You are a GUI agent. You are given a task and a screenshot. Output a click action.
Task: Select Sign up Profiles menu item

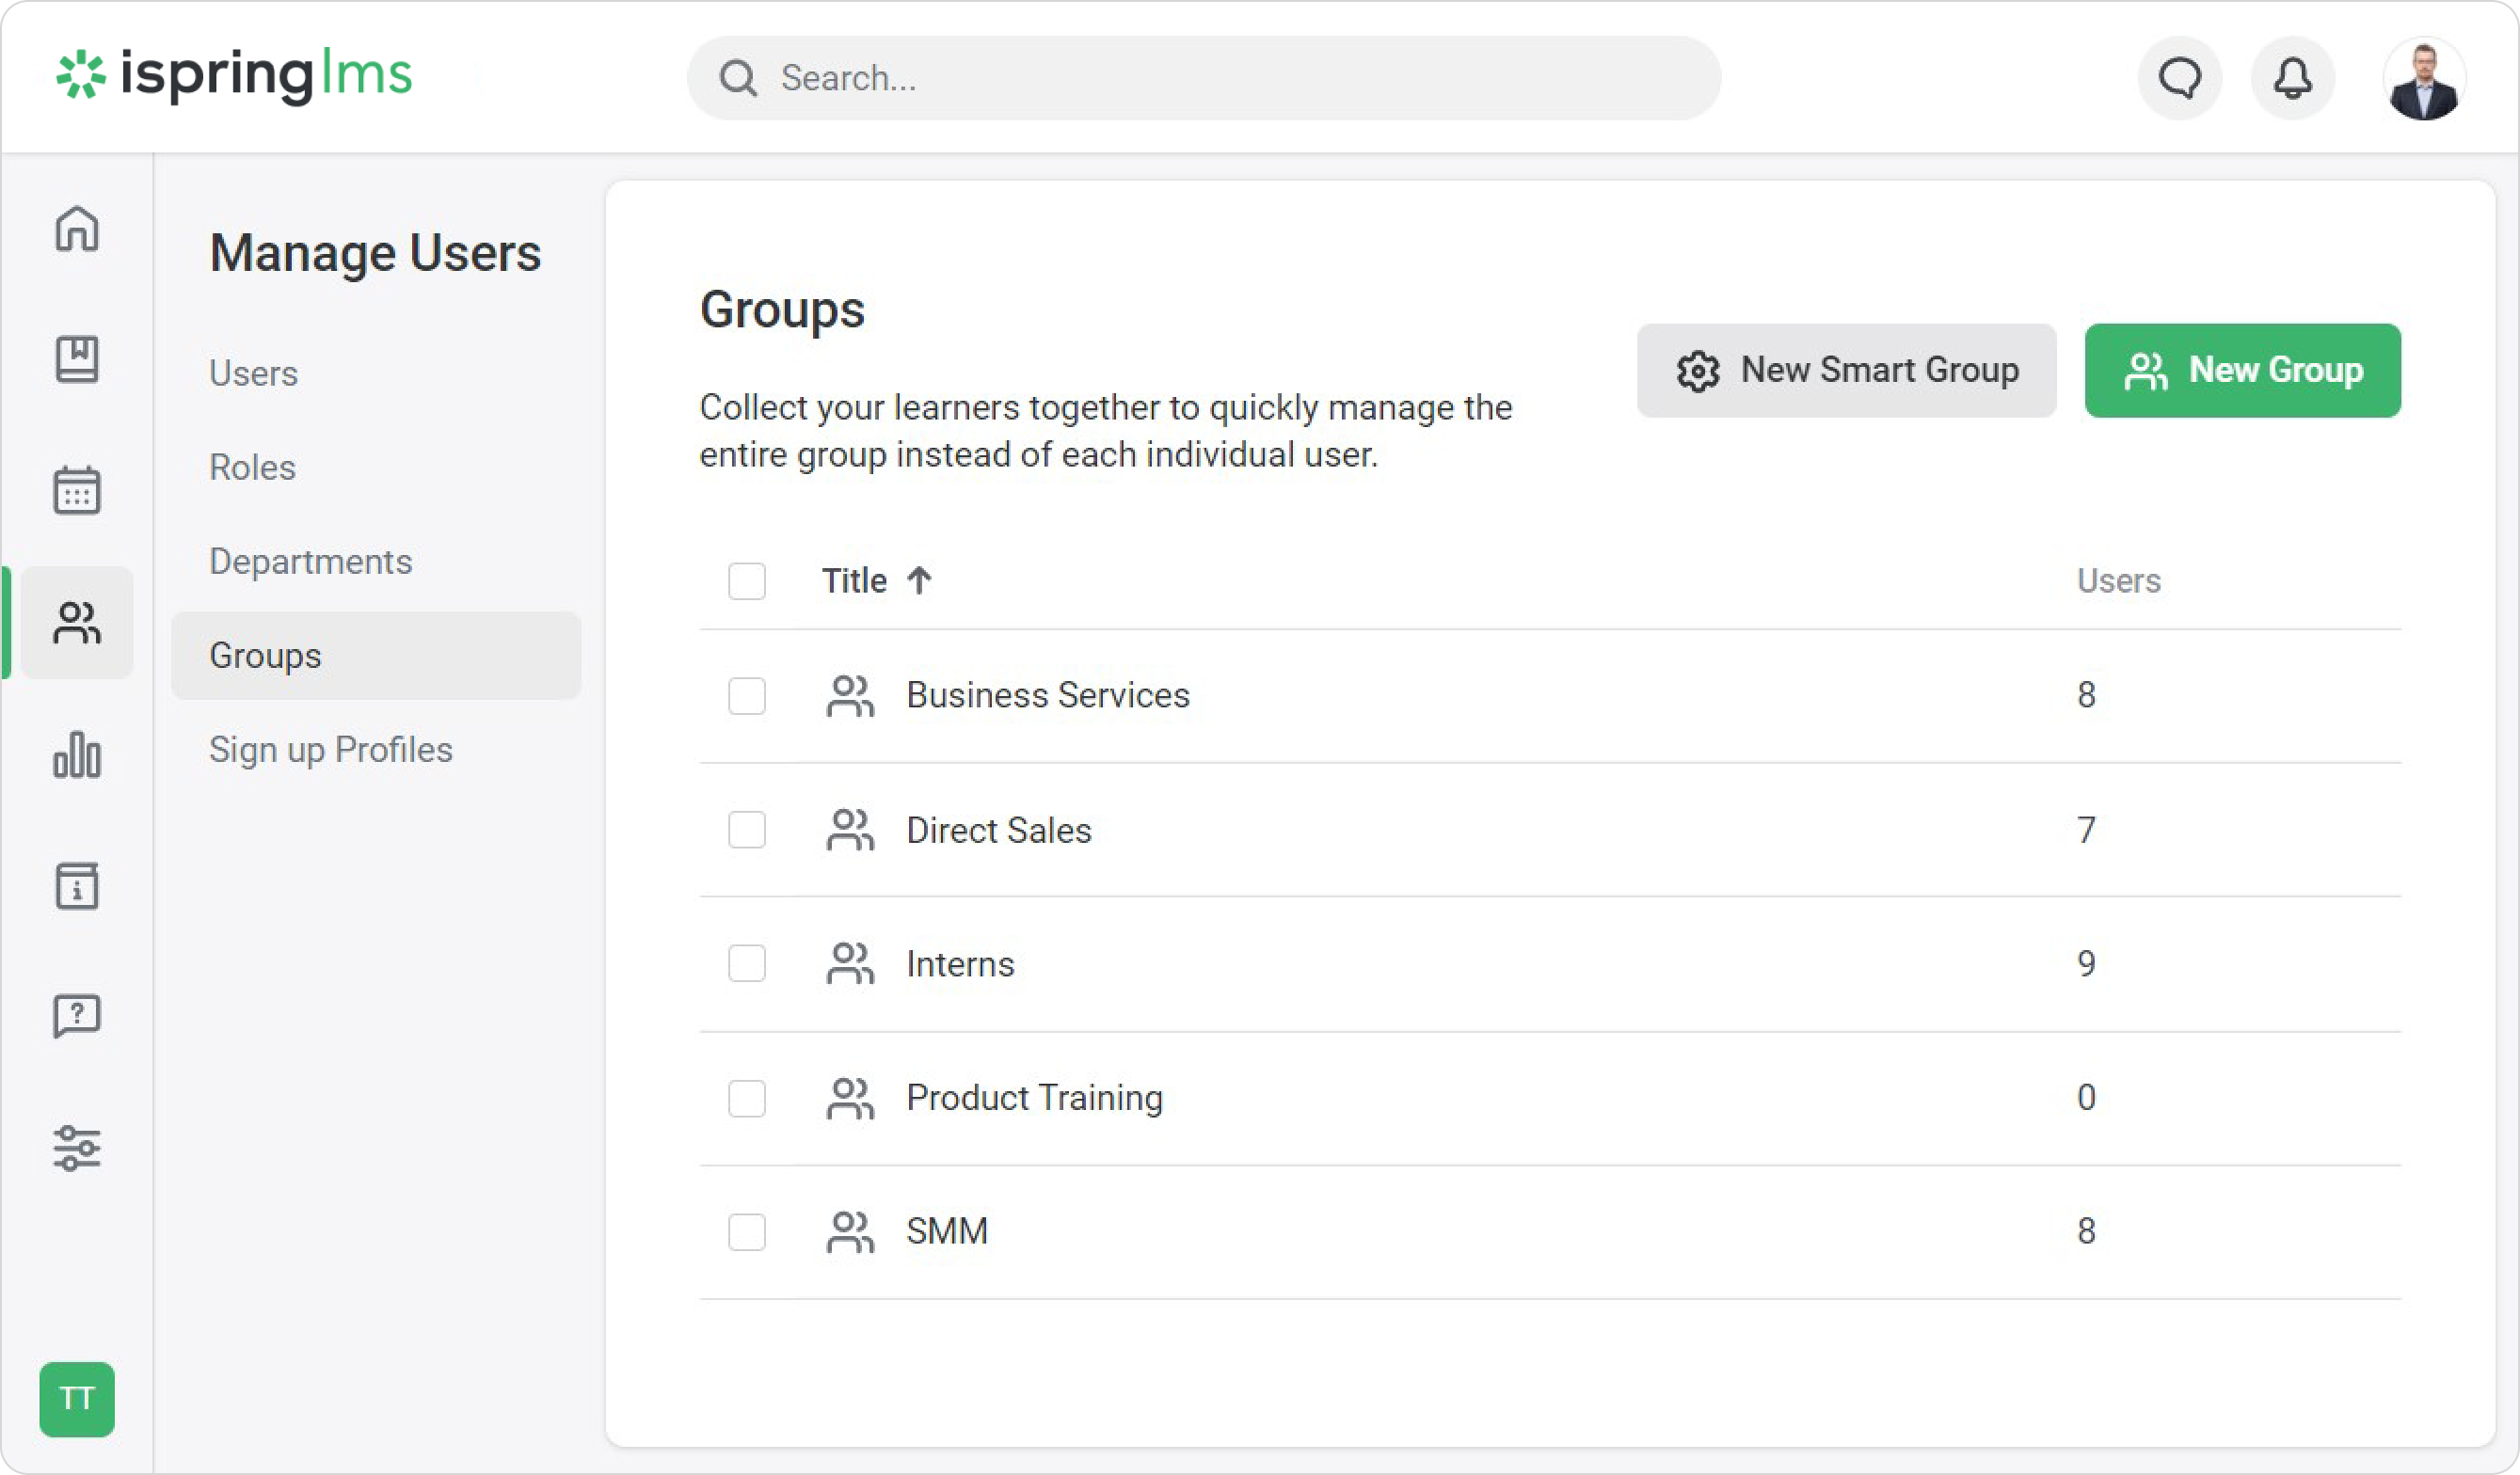coord(330,750)
